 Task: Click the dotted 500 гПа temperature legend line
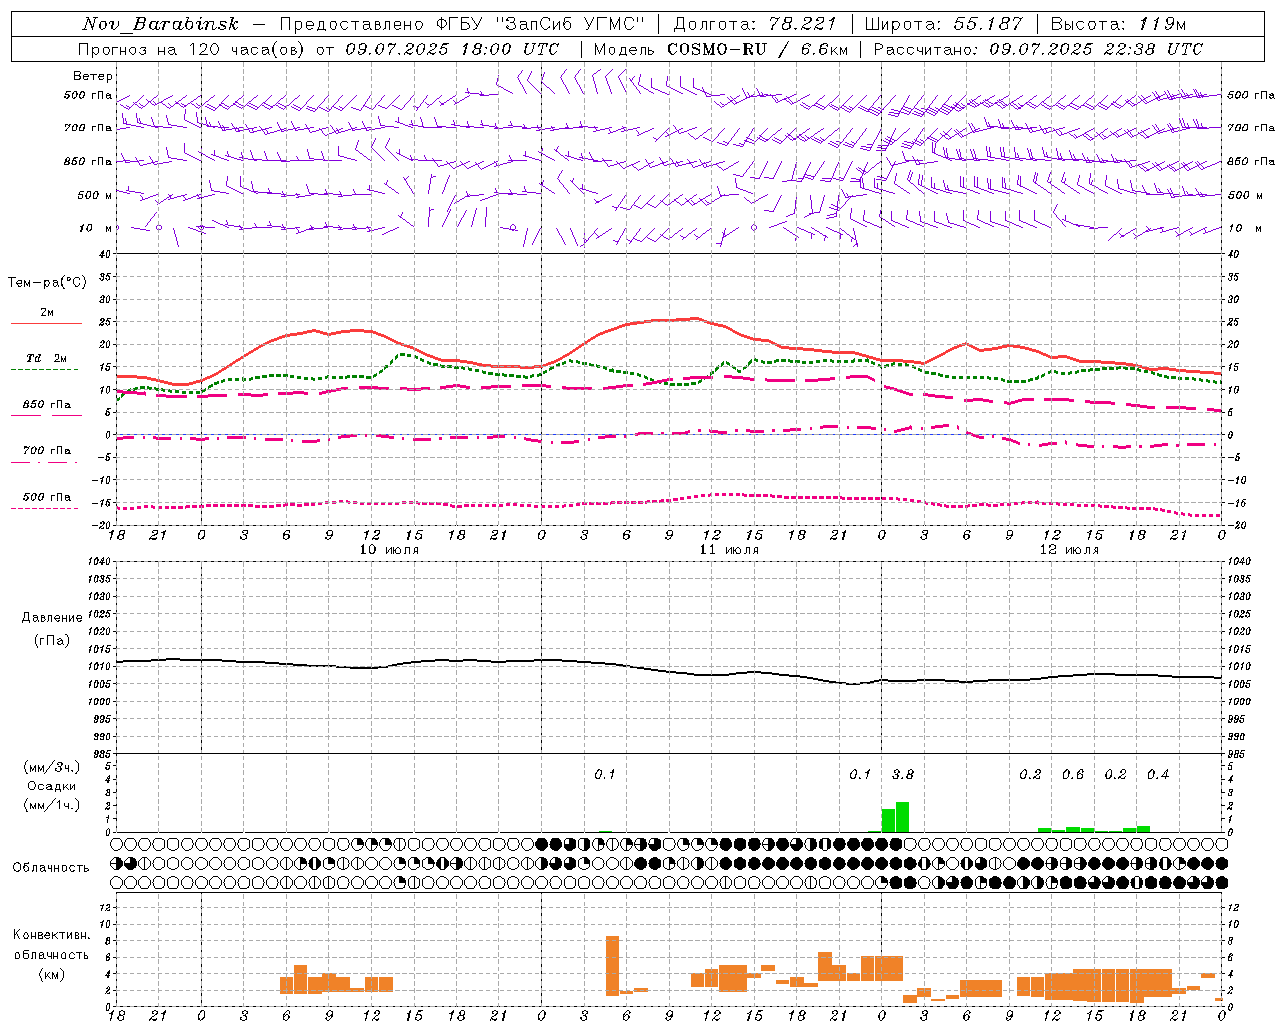pos(44,508)
